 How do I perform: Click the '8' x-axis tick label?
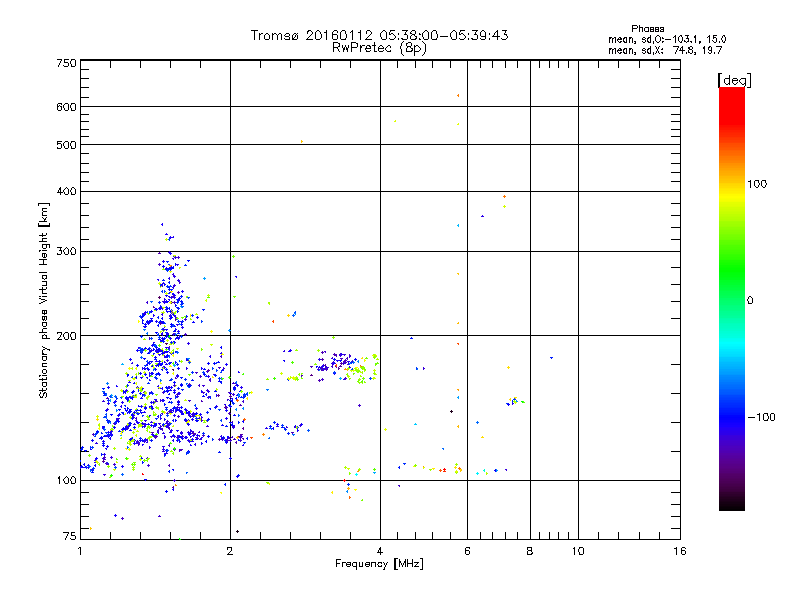530,551
